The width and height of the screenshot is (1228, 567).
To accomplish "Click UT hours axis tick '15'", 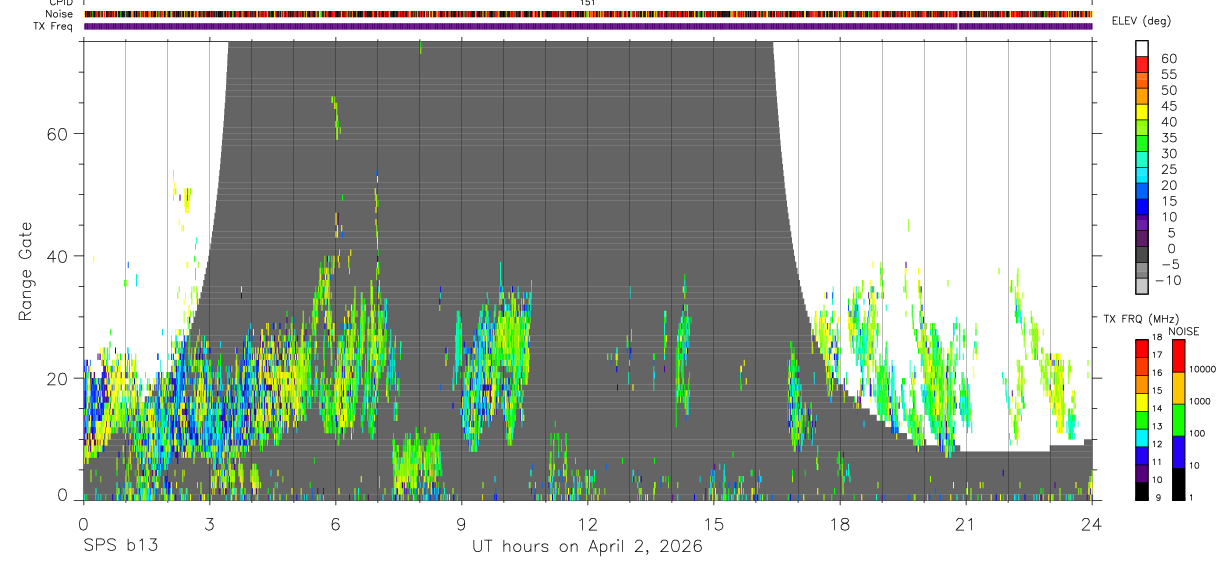I will [713, 523].
